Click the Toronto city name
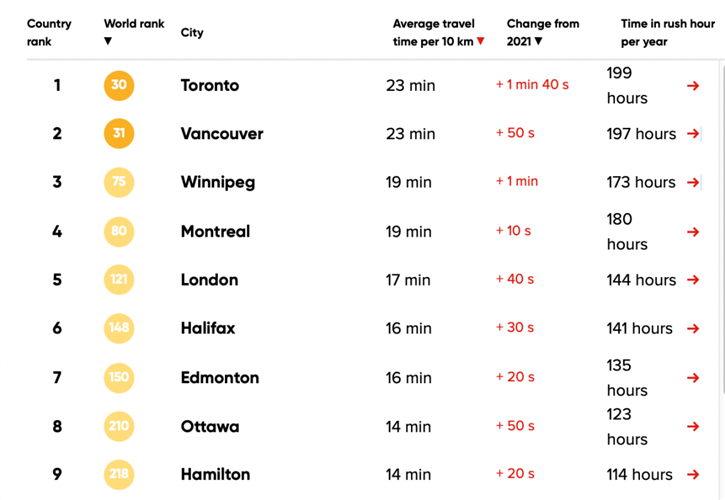The height and width of the screenshot is (500, 725). 210,86
